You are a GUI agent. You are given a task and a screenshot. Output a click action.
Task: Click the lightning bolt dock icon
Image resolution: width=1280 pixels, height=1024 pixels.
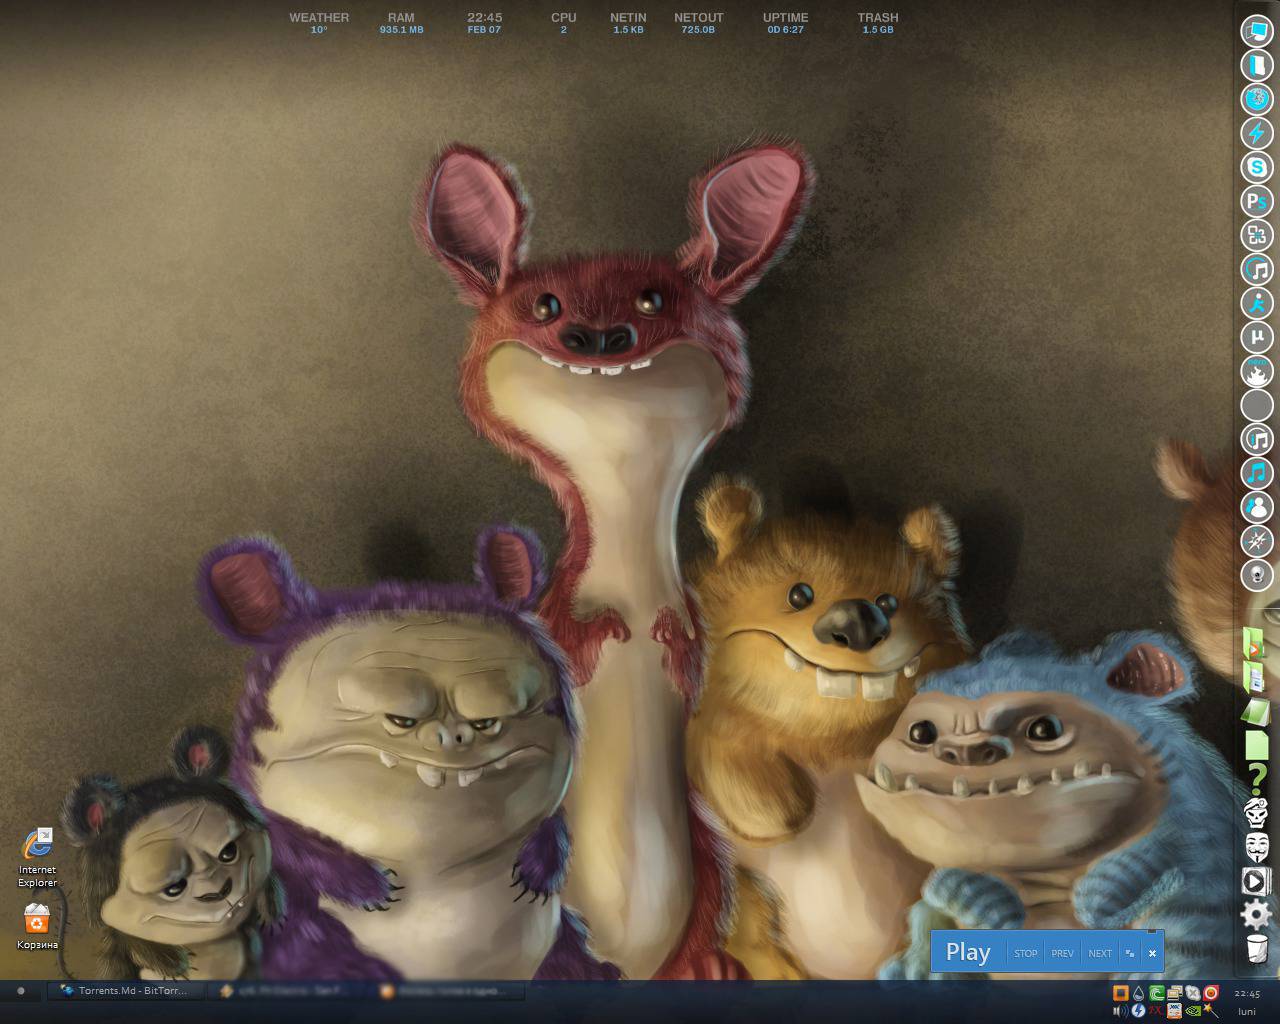(1257, 133)
